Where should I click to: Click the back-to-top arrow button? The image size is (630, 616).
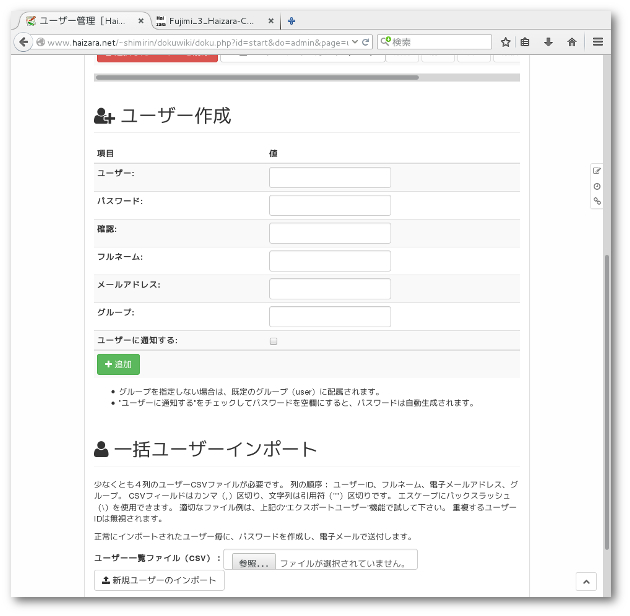pos(587,581)
